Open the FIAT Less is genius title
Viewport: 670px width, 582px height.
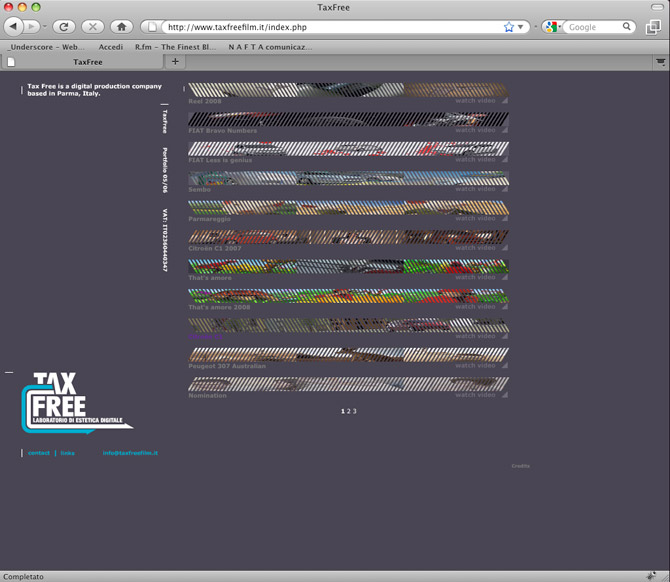click(x=220, y=160)
